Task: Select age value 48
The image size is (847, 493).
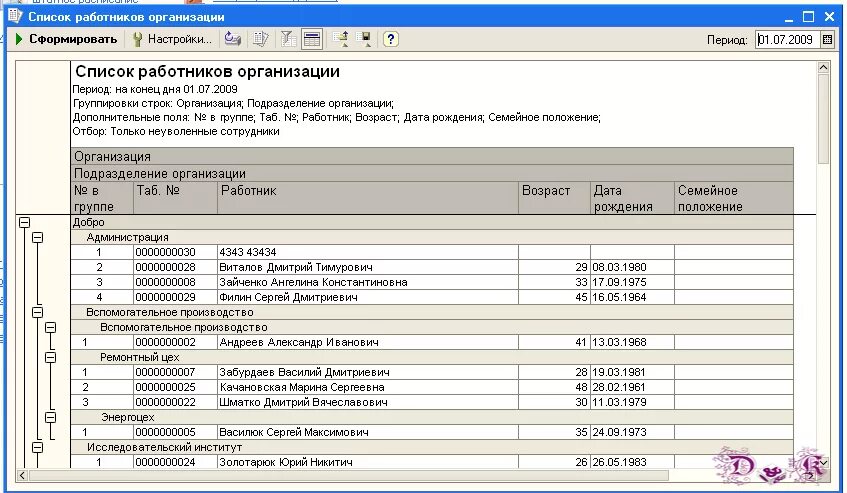Action: 581,387
